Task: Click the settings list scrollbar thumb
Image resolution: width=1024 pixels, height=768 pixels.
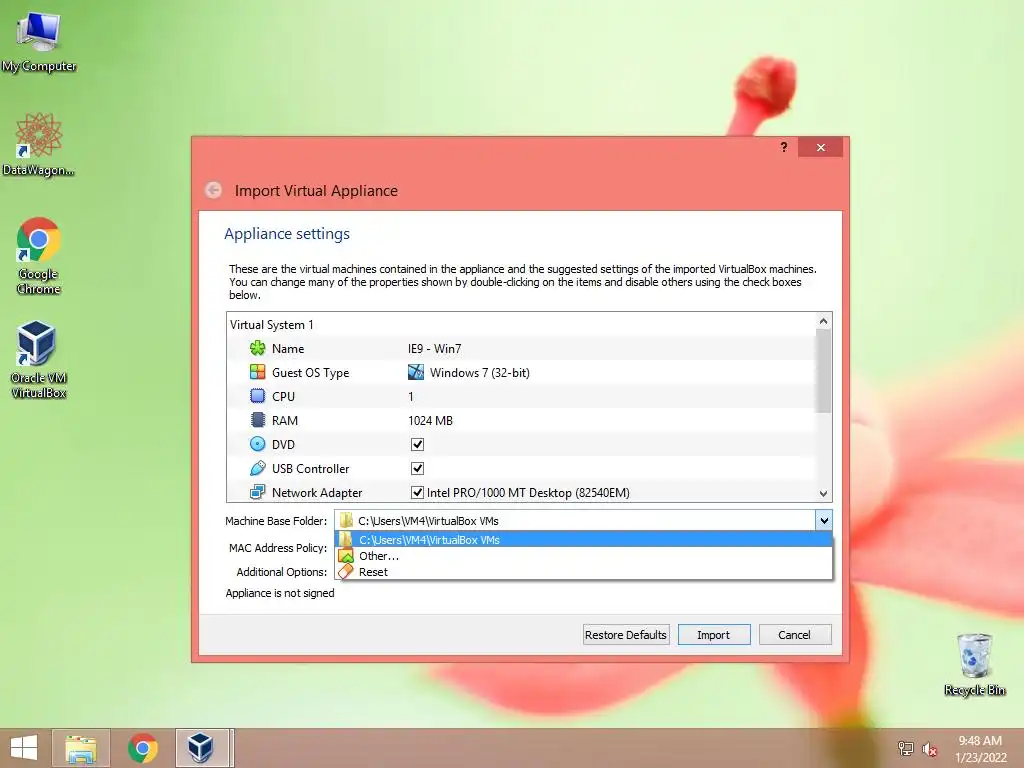Action: [x=823, y=370]
